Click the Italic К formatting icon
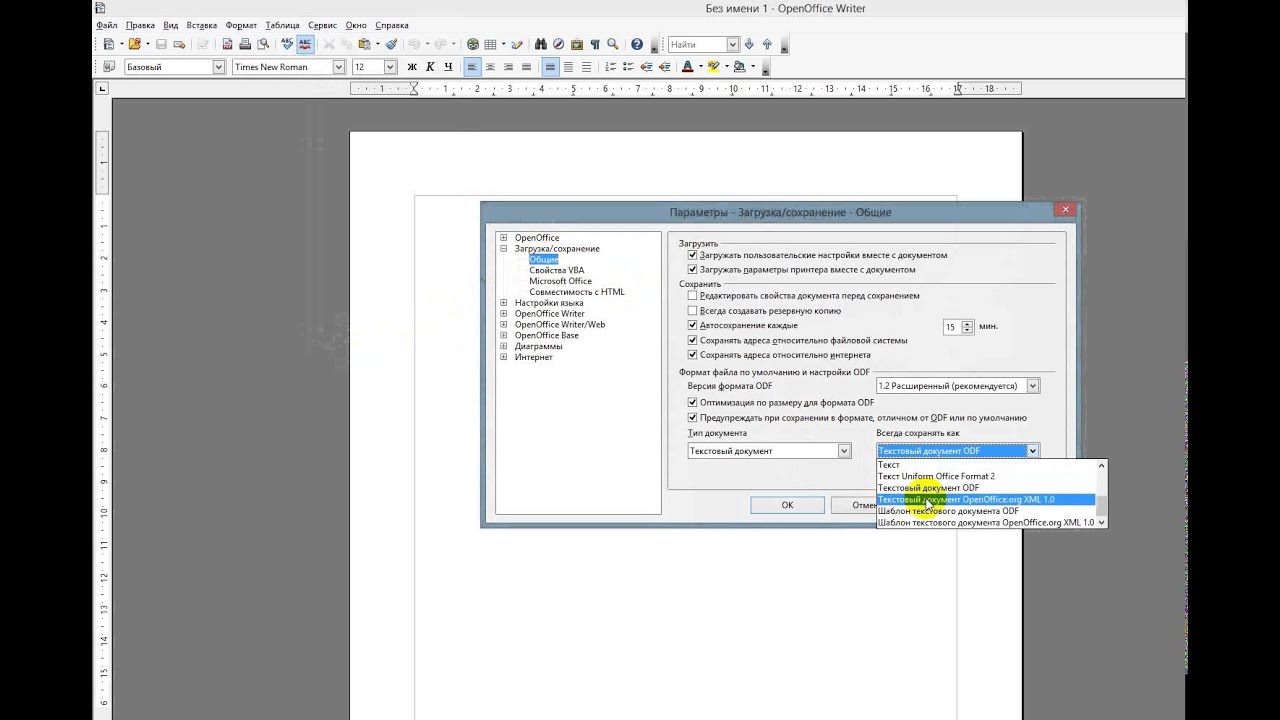This screenshot has width=1280, height=720. (430, 67)
